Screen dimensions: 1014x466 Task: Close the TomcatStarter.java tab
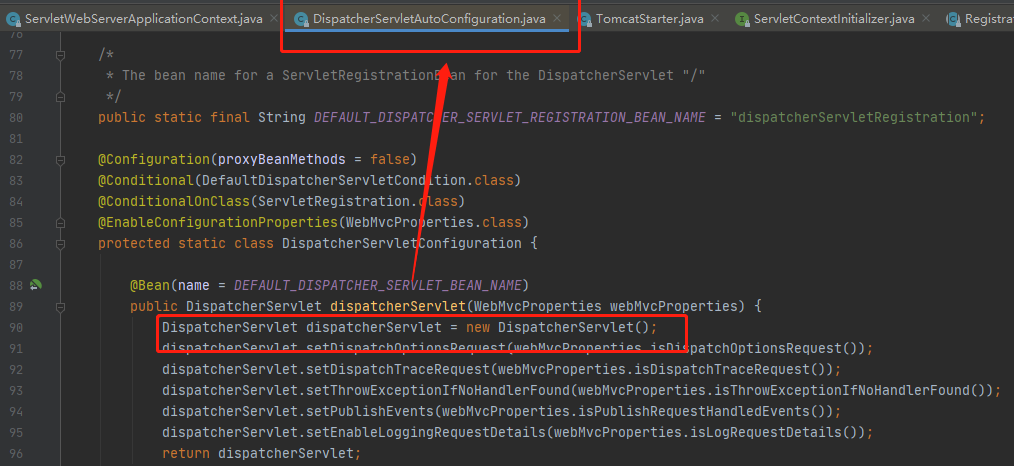tap(715, 19)
